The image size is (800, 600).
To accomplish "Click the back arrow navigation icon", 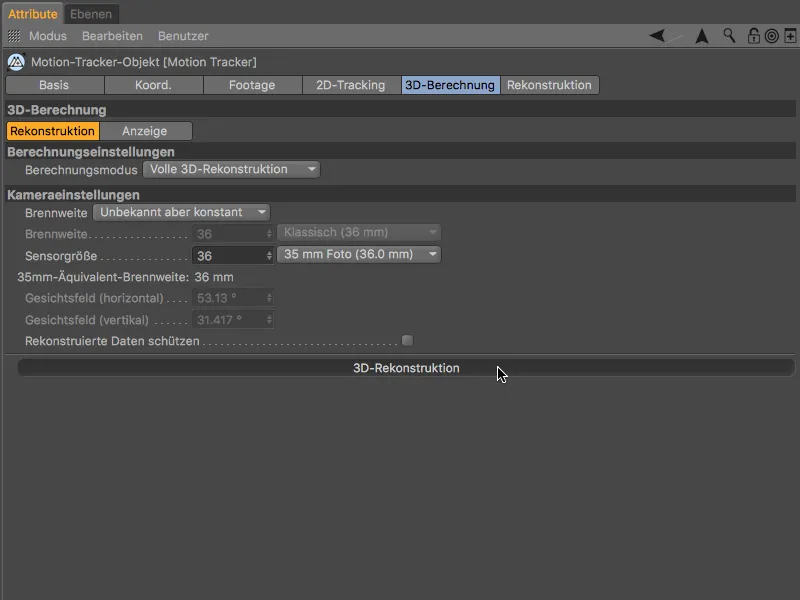I will pyautogui.click(x=657, y=36).
